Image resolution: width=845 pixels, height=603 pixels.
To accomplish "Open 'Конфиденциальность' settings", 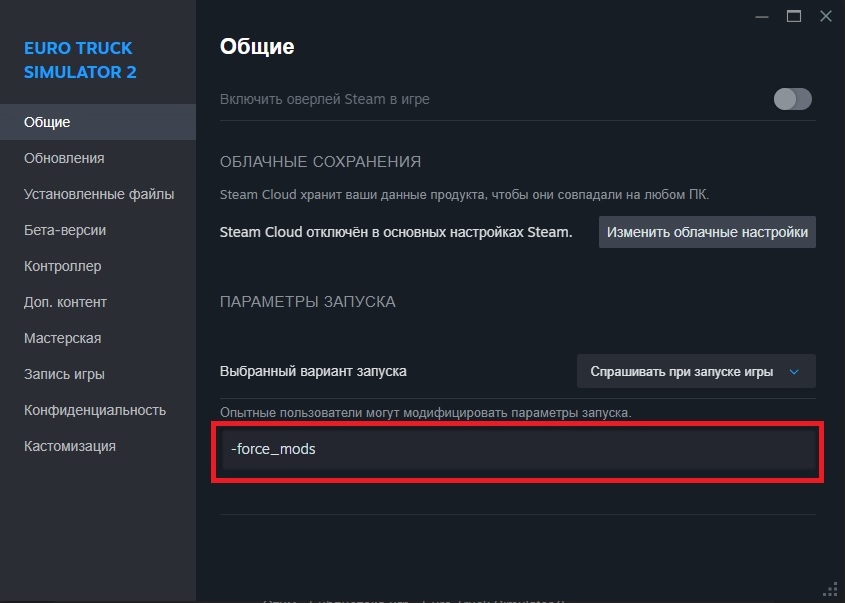I will click(x=95, y=410).
